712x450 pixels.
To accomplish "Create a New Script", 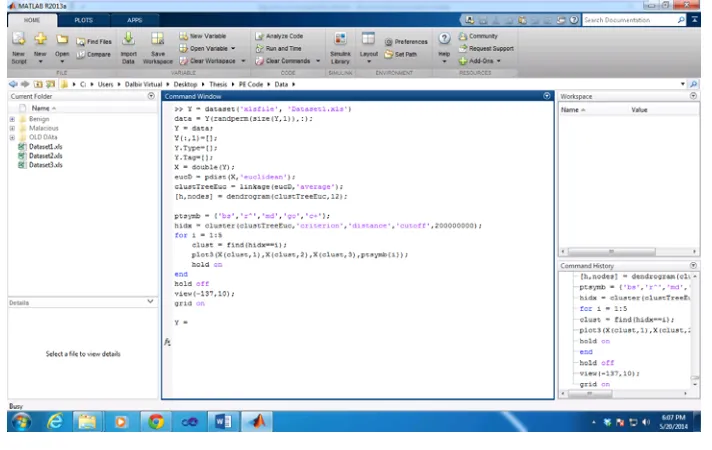I will [19, 48].
